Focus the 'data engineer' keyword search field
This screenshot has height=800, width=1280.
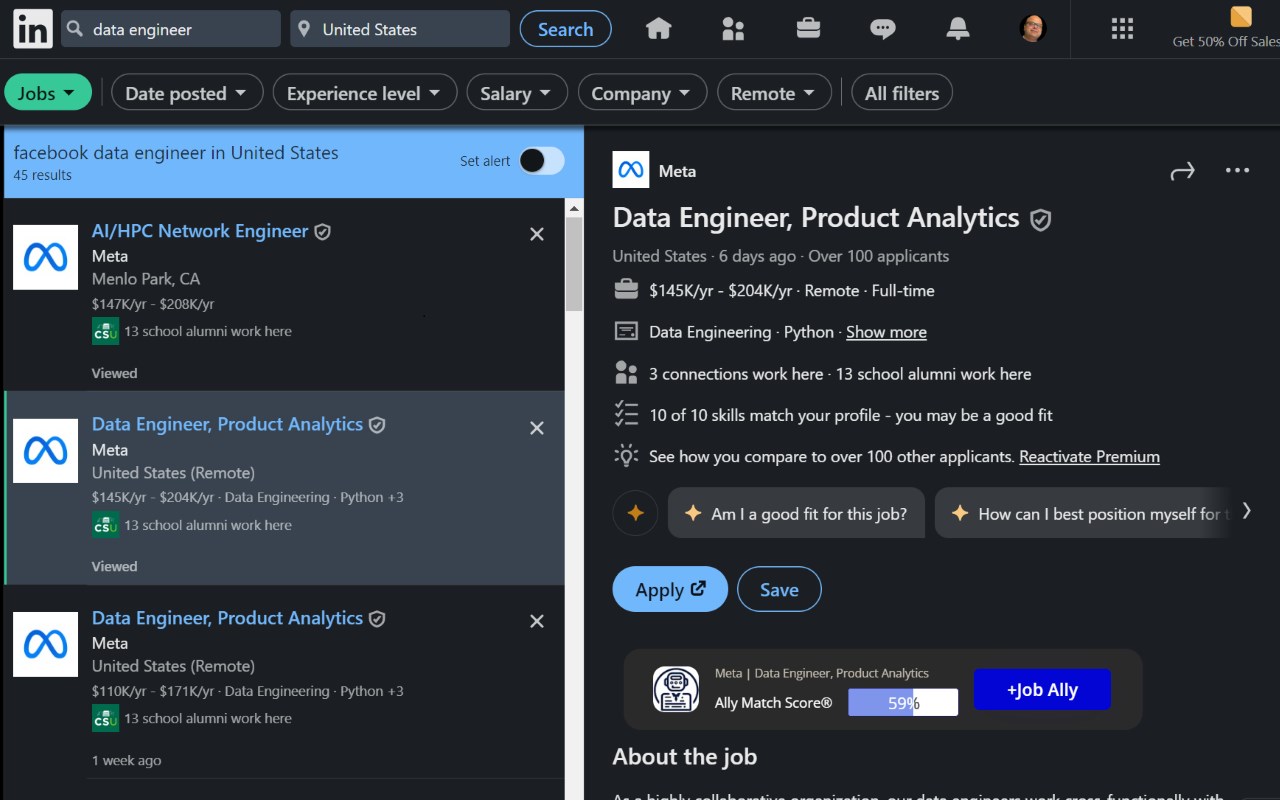pyautogui.click(x=171, y=29)
